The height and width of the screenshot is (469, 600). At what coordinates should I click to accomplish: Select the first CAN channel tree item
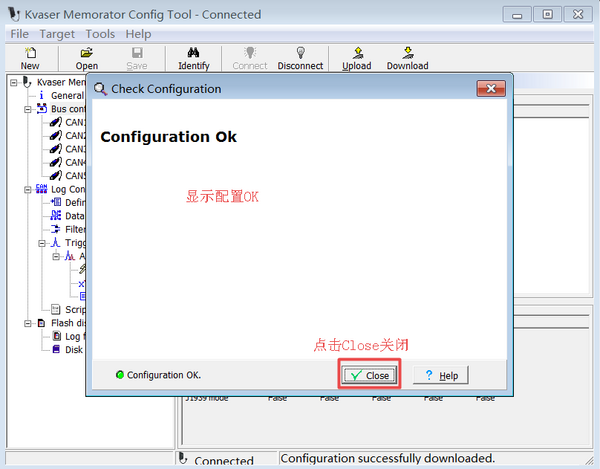(75, 122)
